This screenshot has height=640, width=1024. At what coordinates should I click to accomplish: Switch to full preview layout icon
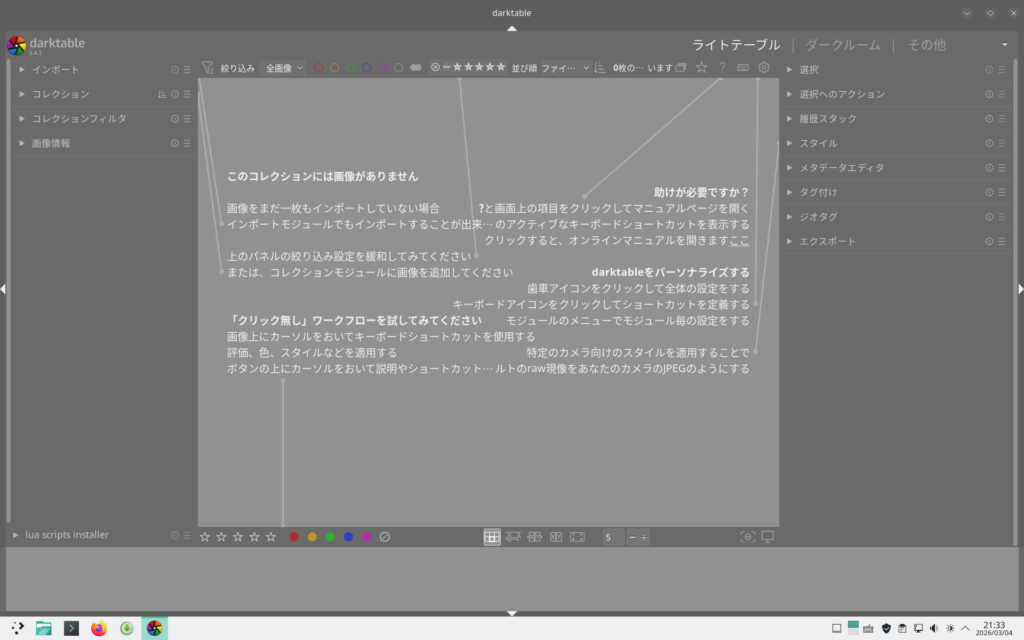tap(577, 537)
